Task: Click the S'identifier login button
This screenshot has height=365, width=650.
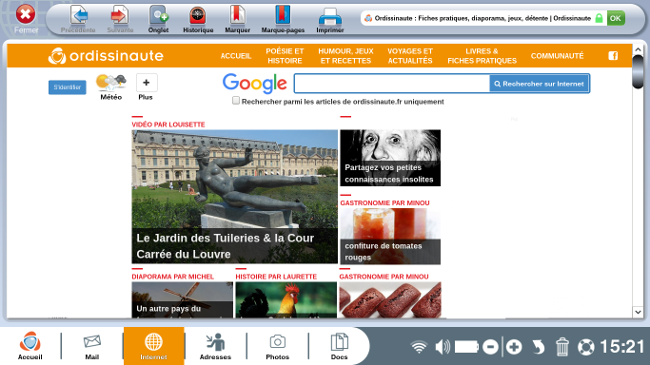Action: click(x=67, y=87)
